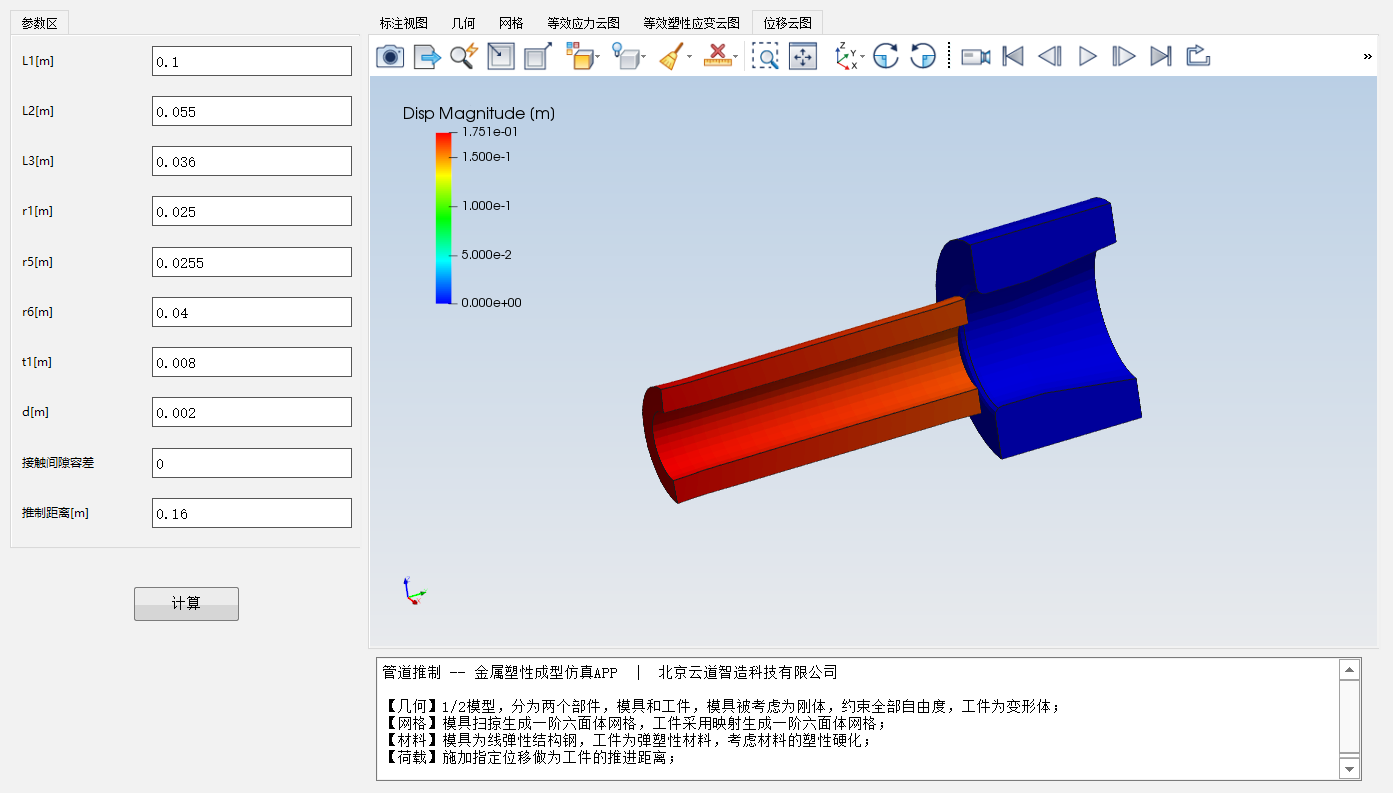1393x793 pixels.
Task: Switch to the 标注视图 tab
Action: tap(404, 23)
